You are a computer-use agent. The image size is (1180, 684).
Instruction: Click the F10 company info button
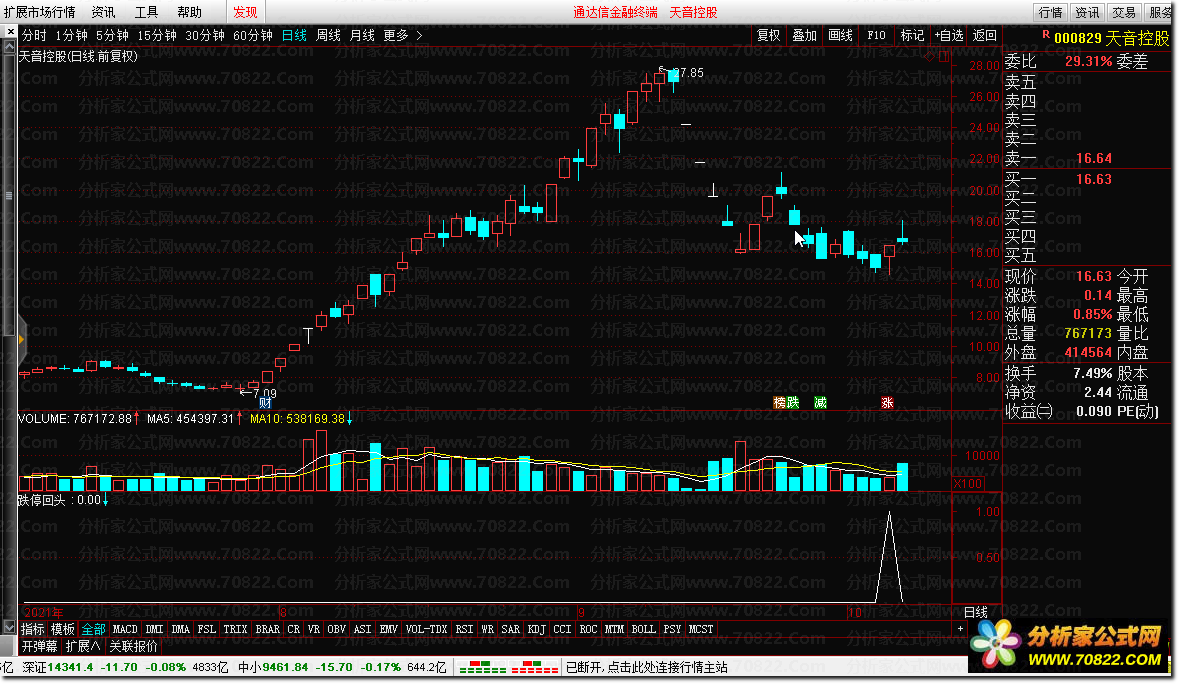click(877, 35)
